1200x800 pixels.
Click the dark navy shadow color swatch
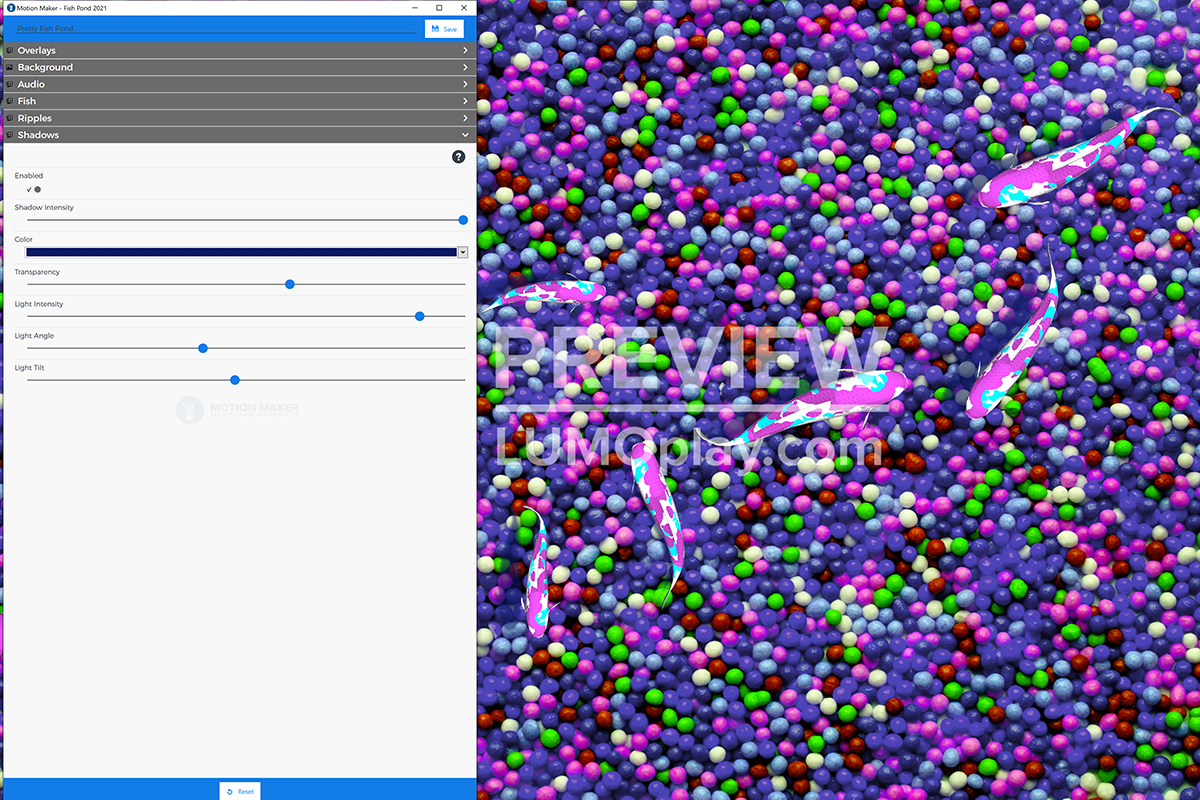241,253
